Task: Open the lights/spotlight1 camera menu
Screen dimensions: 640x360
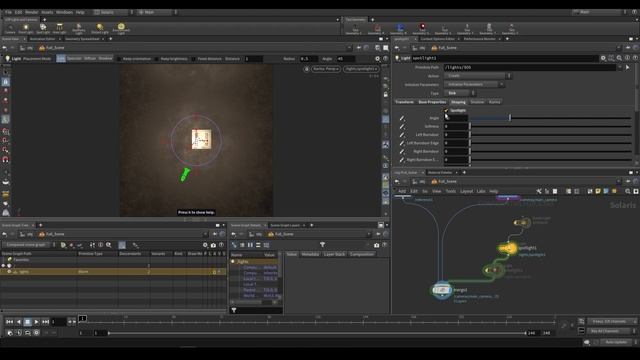Action: click(x=361, y=69)
